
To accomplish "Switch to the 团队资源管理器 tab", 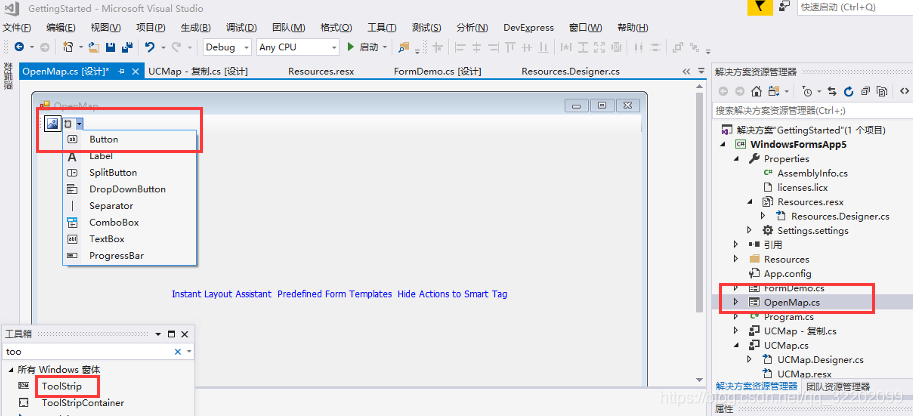I will click(x=838, y=386).
